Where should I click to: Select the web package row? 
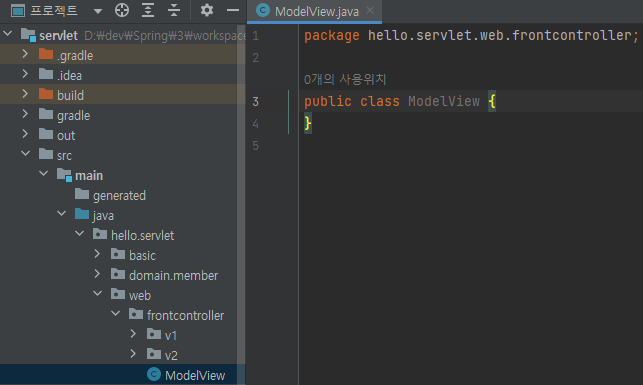coord(123,295)
